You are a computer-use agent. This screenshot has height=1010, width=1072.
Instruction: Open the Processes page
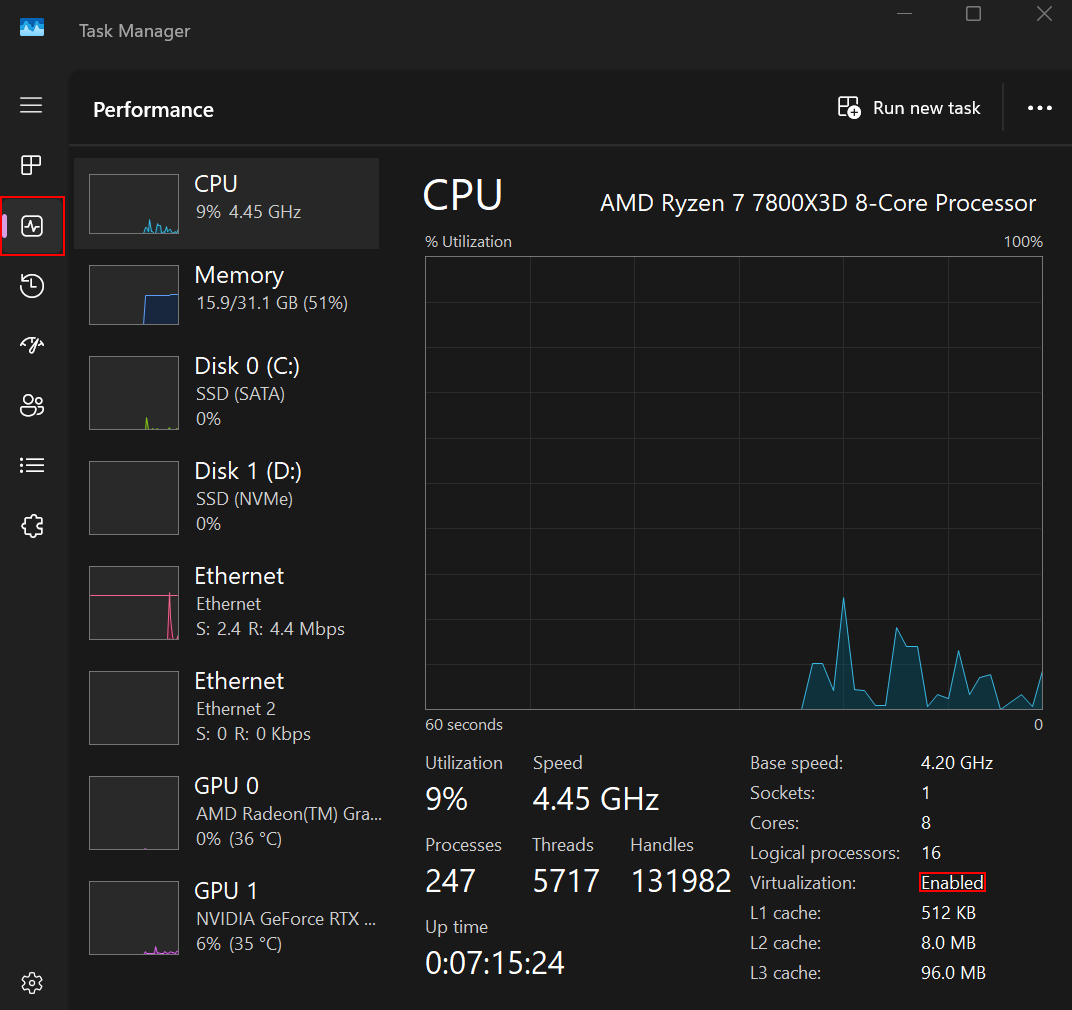point(31,165)
